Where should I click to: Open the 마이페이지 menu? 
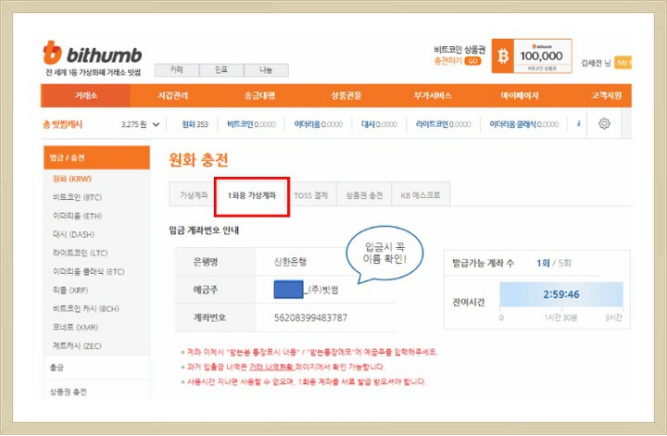(x=519, y=95)
